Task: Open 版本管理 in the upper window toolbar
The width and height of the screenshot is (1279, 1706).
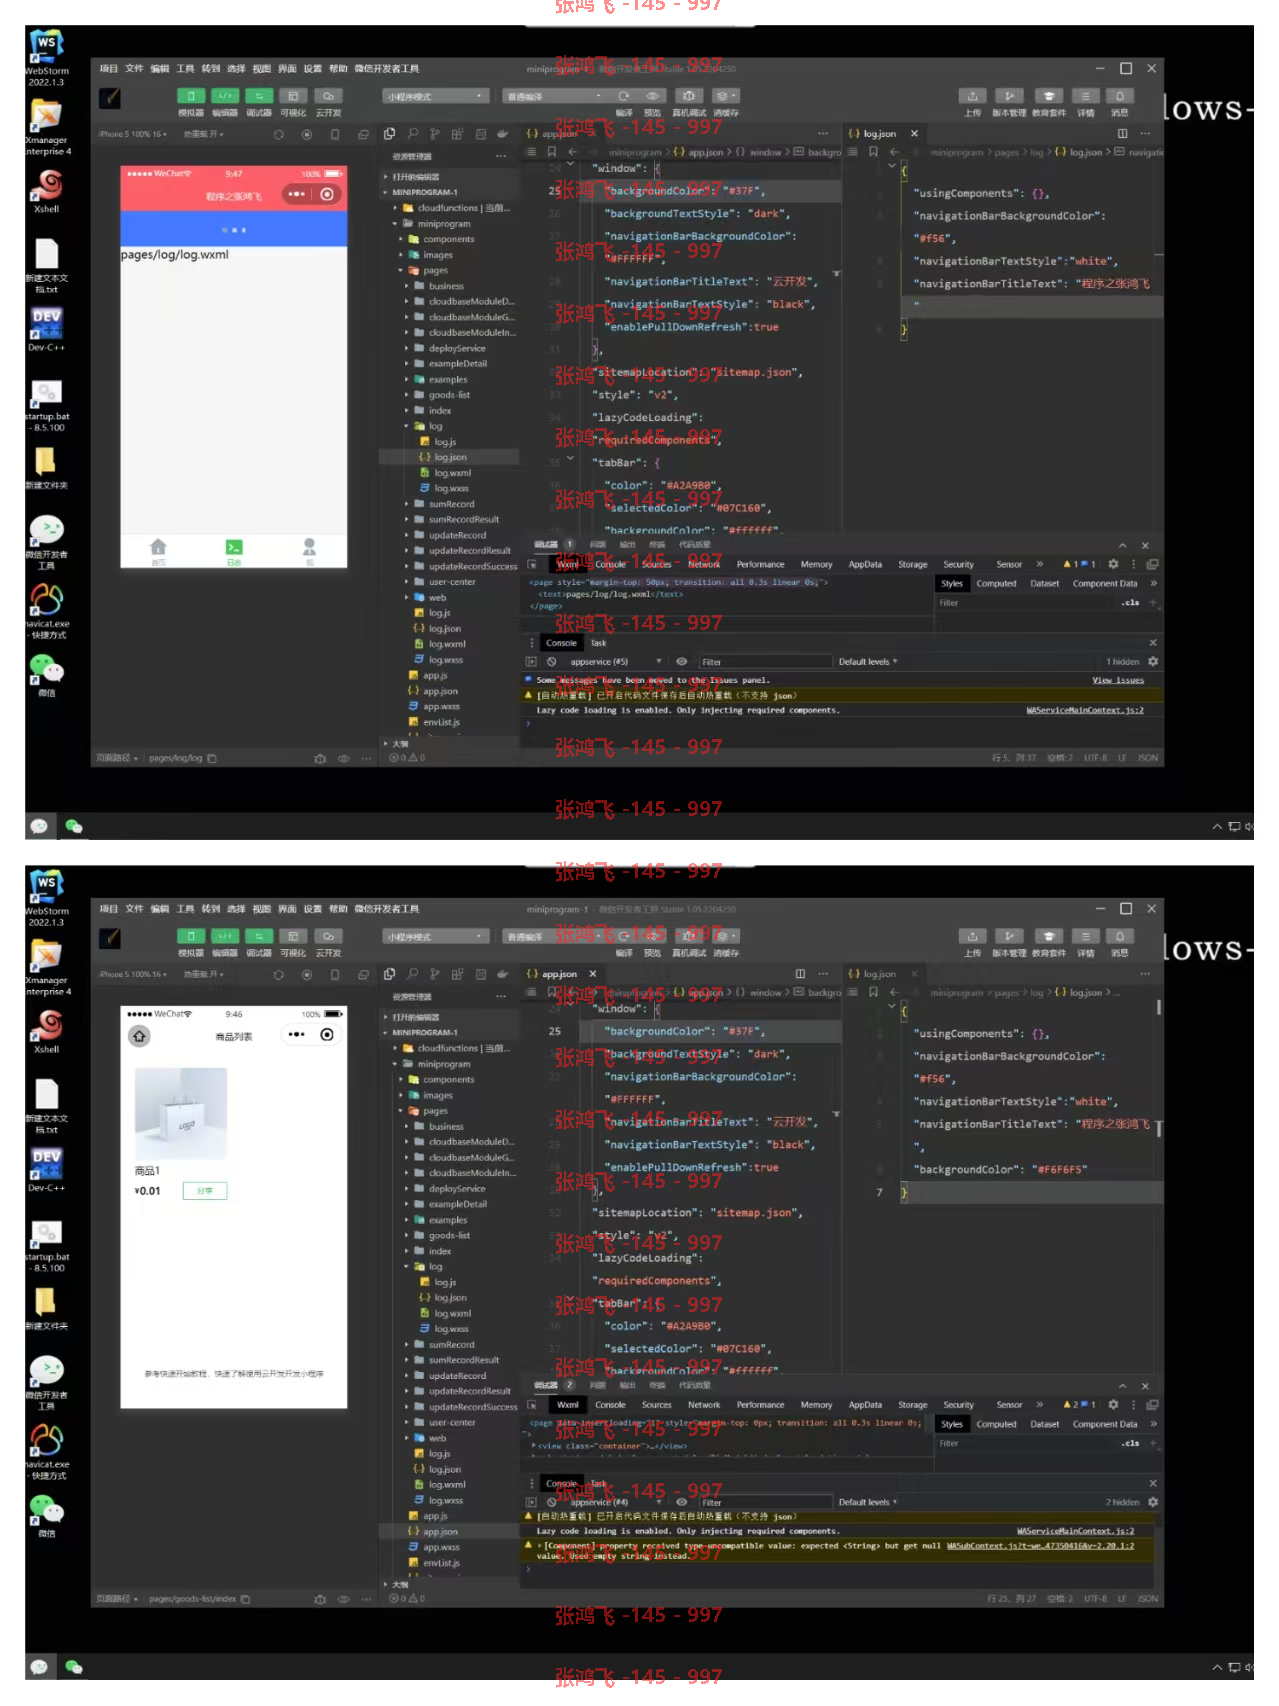Action: [x=1010, y=96]
